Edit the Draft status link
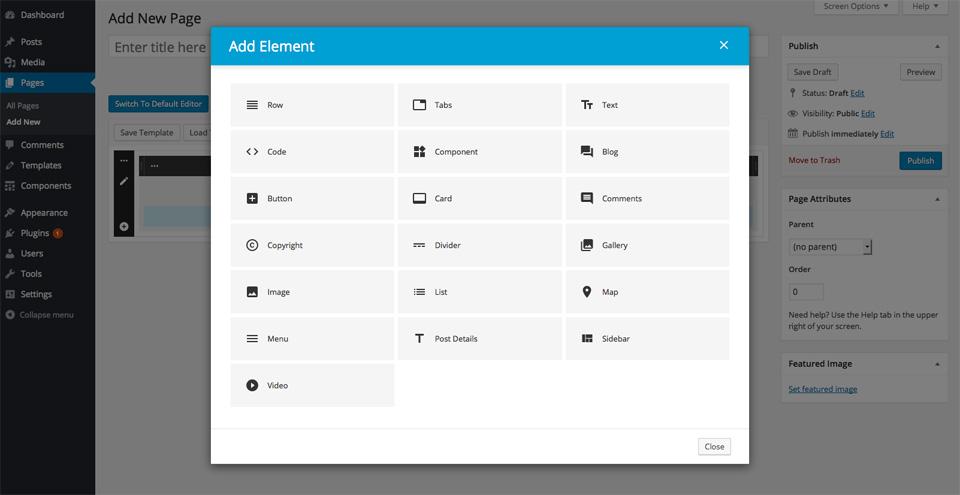 (x=857, y=93)
